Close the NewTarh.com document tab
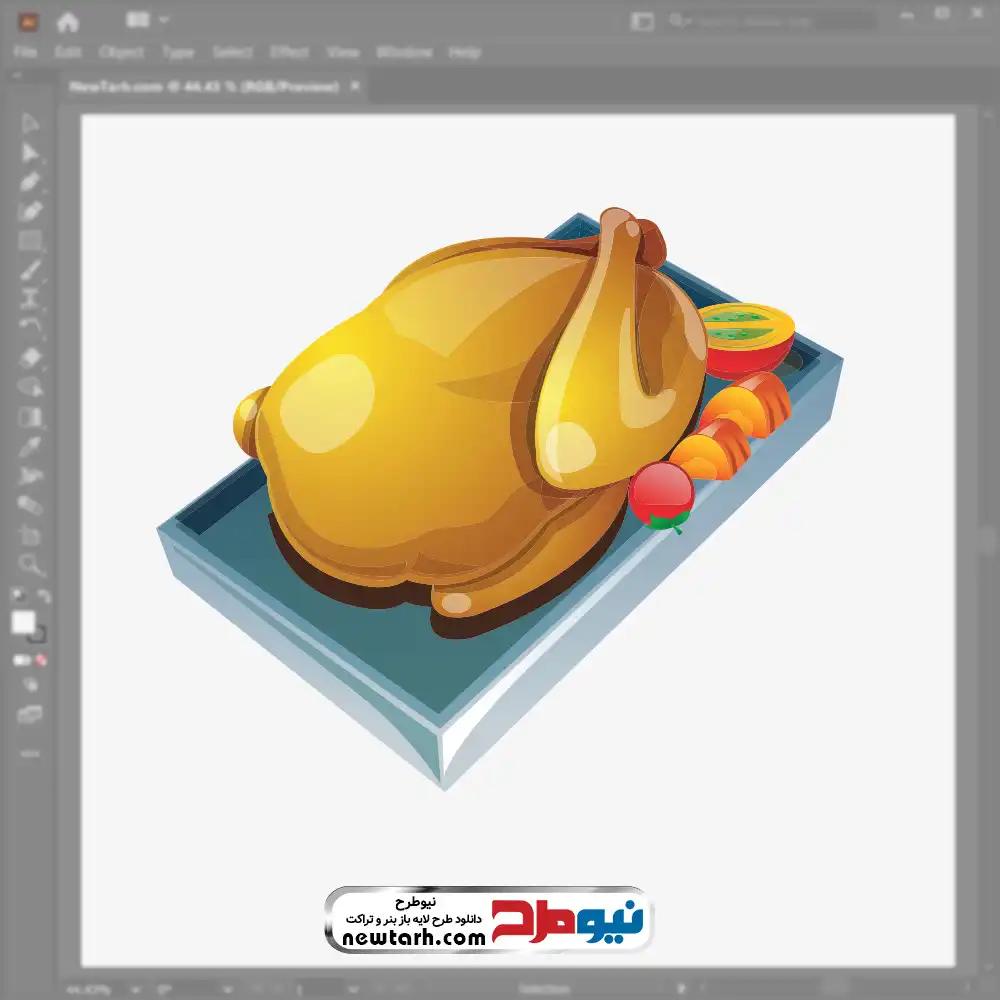The width and height of the screenshot is (1000, 1000). [356, 85]
